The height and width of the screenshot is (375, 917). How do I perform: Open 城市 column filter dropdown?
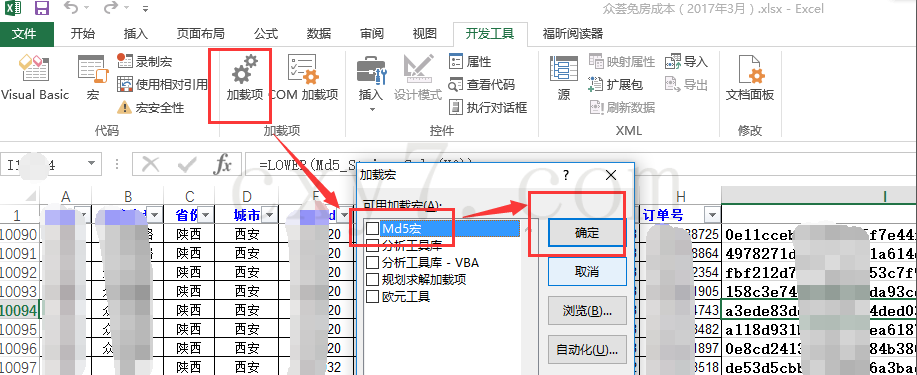(269, 215)
